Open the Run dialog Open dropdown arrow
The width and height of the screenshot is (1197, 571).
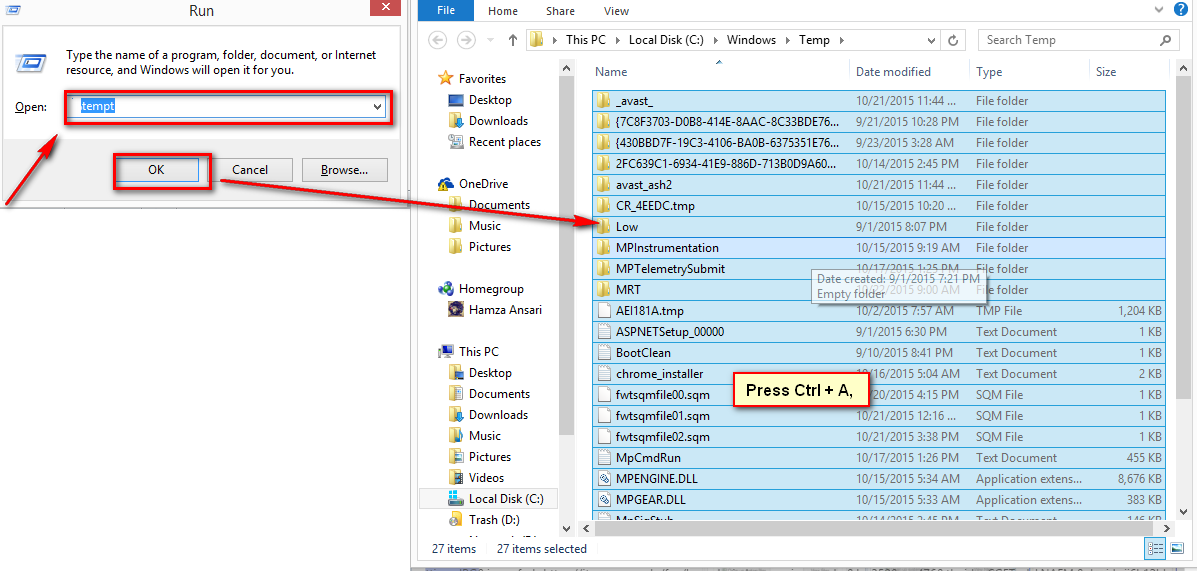(x=377, y=108)
